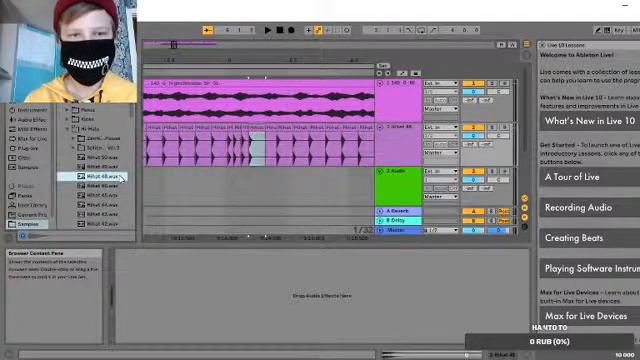Click the Stop button in transport

(280, 30)
